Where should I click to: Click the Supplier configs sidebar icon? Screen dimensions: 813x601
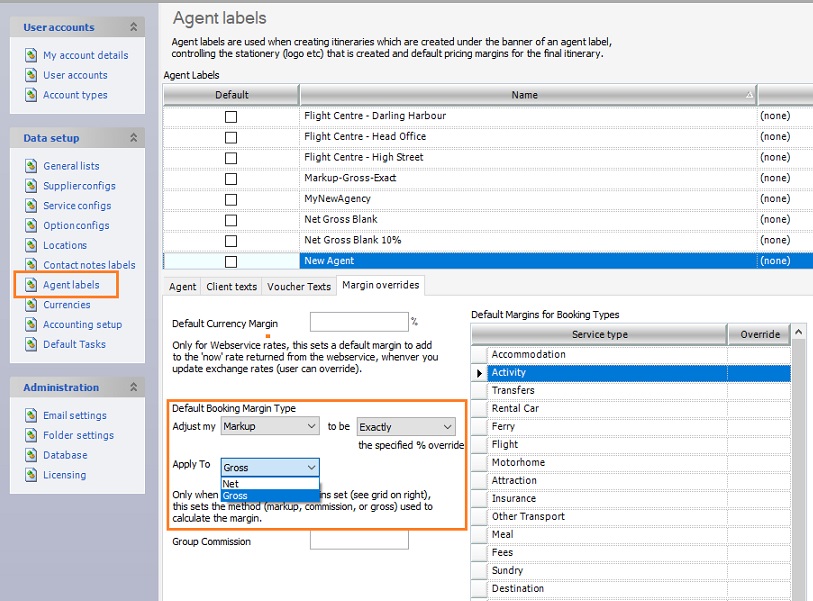coord(31,186)
